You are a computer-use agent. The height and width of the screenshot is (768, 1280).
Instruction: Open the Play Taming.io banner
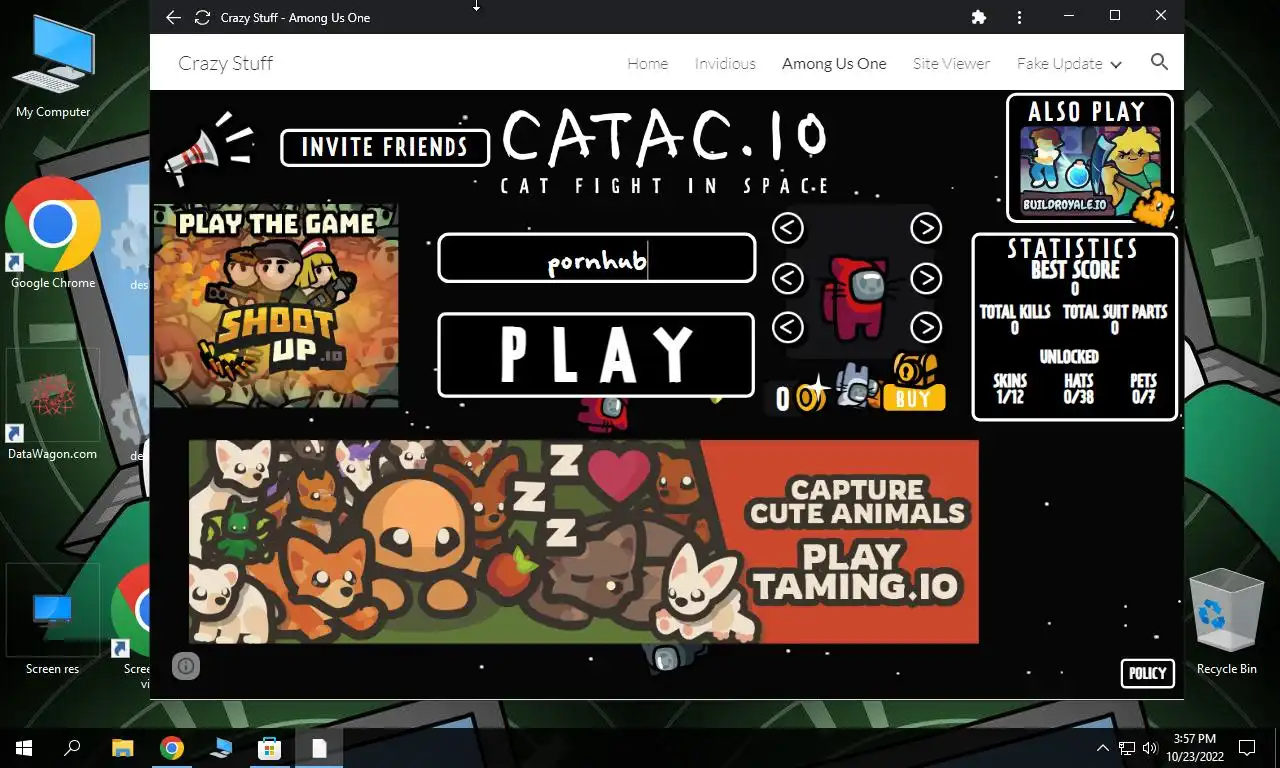click(x=584, y=541)
